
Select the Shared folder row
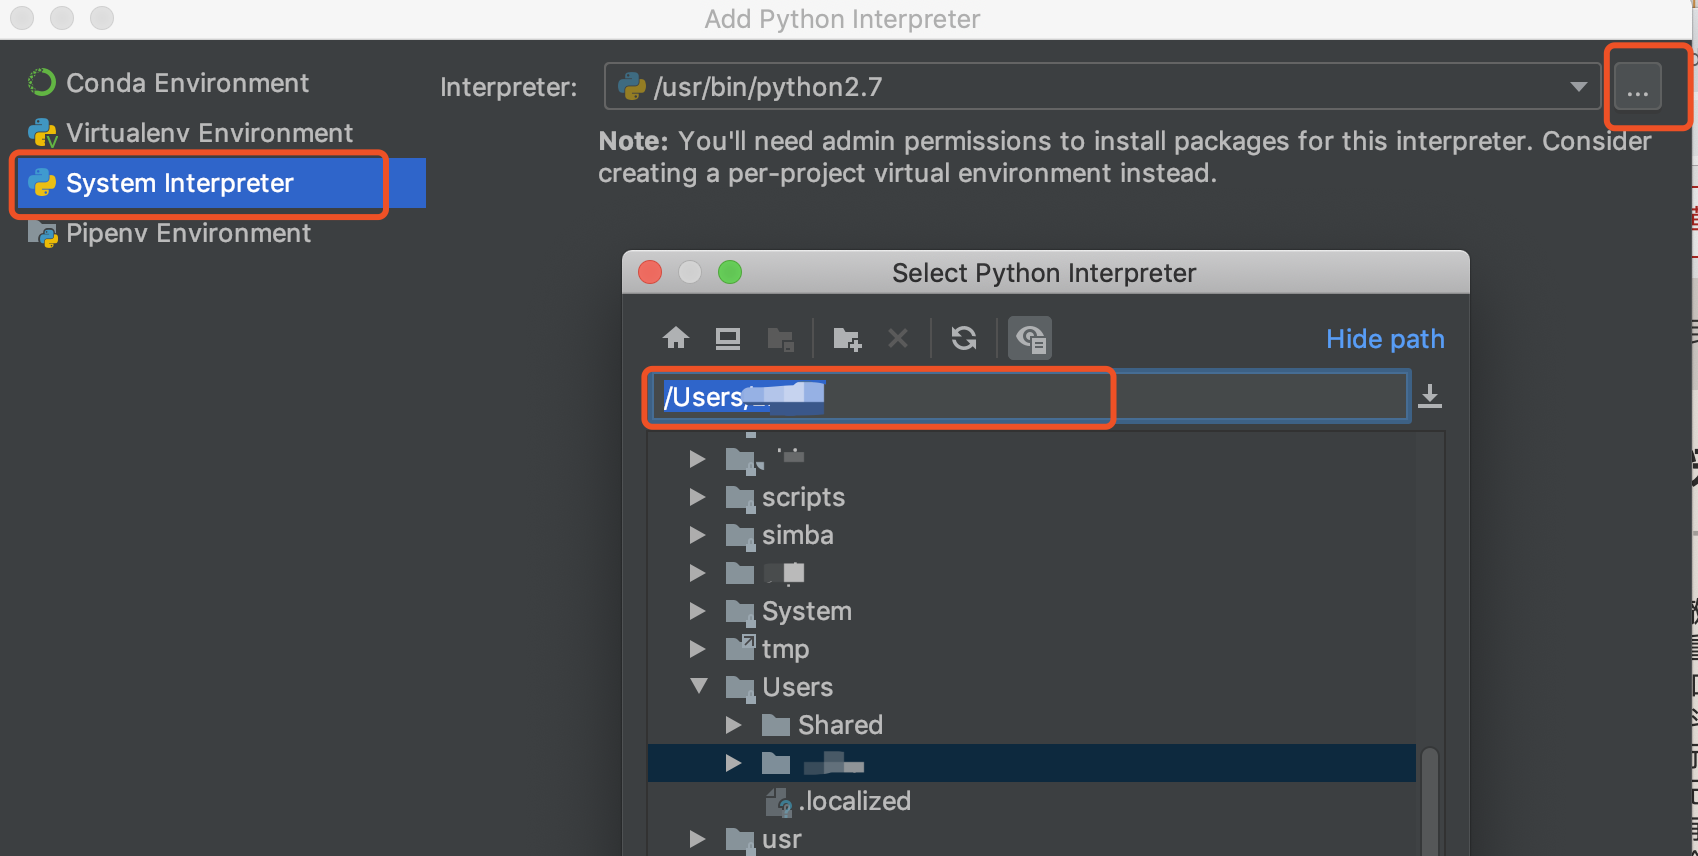pos(1032,725)
